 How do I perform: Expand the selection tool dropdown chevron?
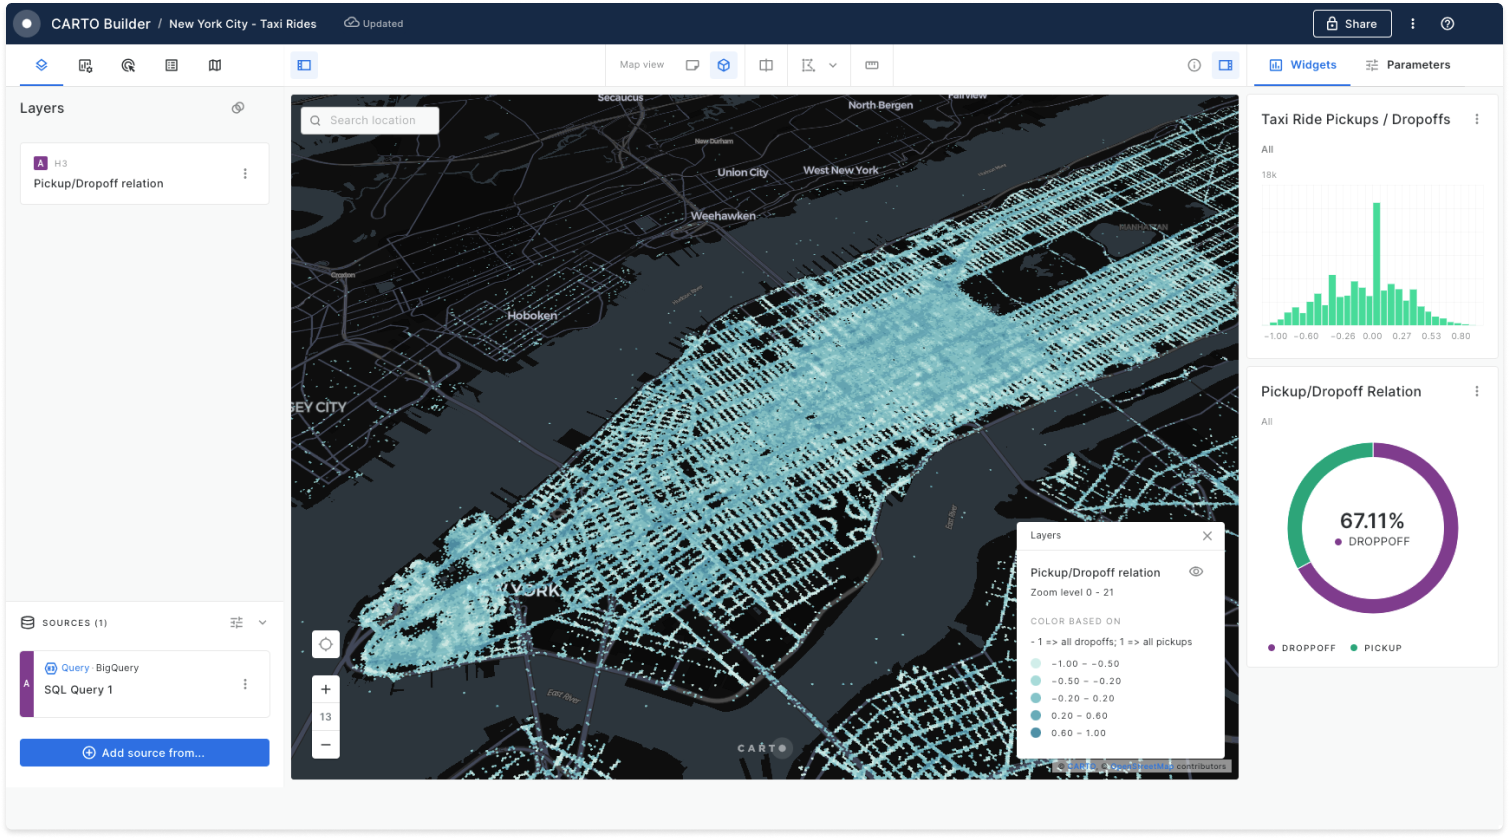(833, 64)
